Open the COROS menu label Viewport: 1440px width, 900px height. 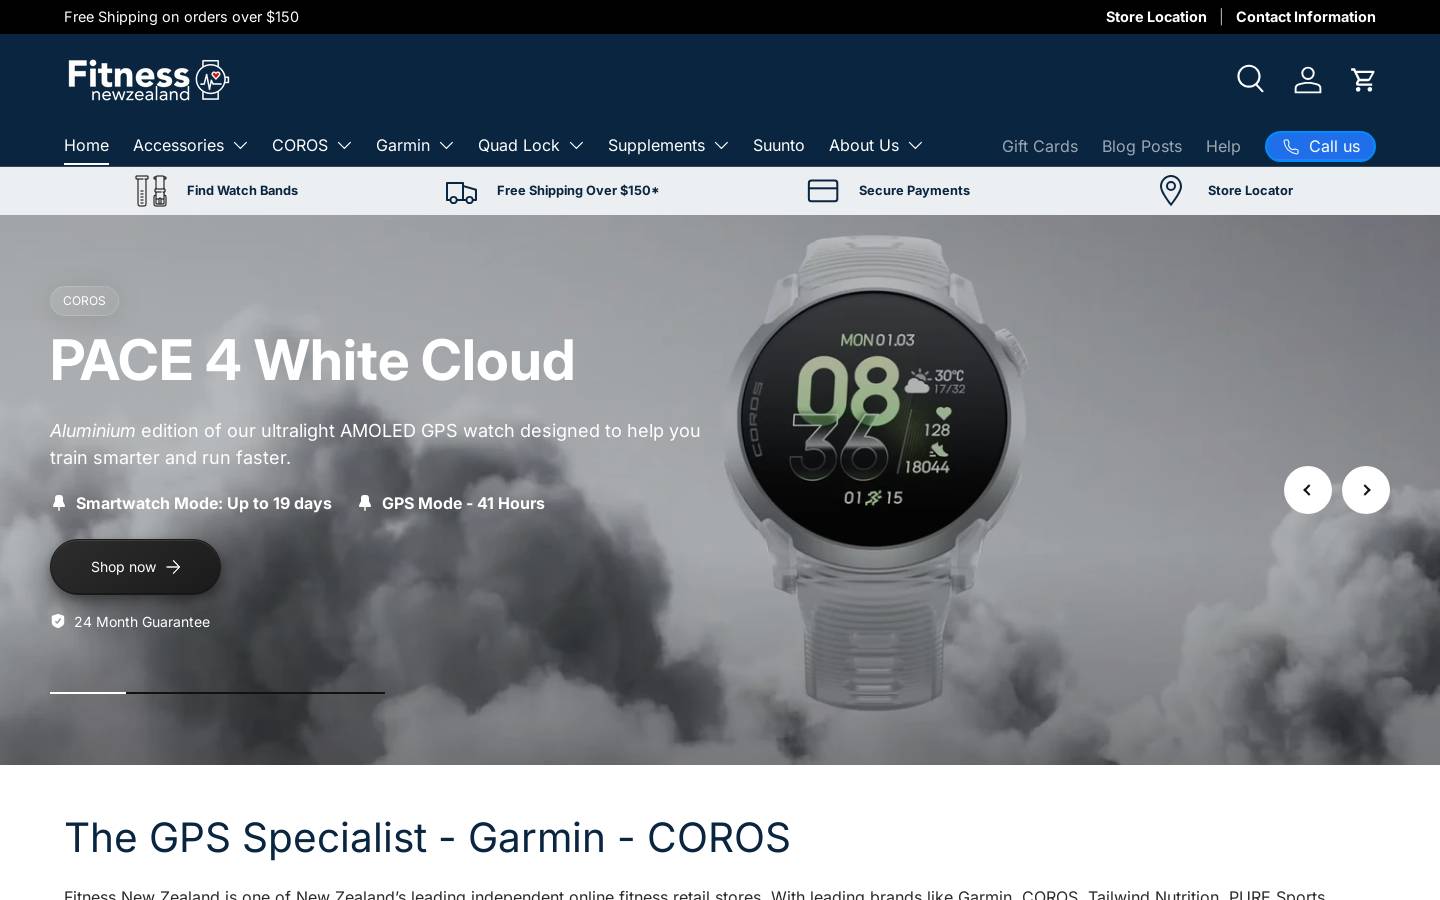tap(300, 145)
